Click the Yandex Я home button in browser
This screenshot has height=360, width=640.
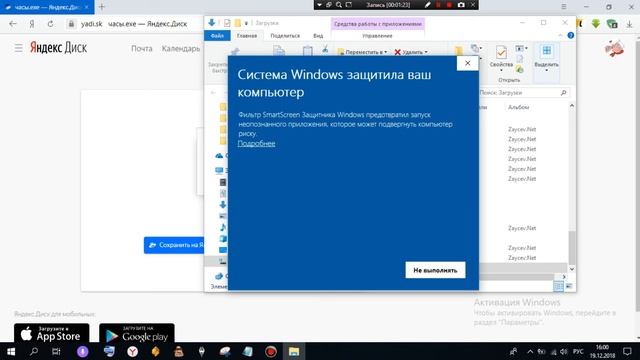[x=32, y=24]
